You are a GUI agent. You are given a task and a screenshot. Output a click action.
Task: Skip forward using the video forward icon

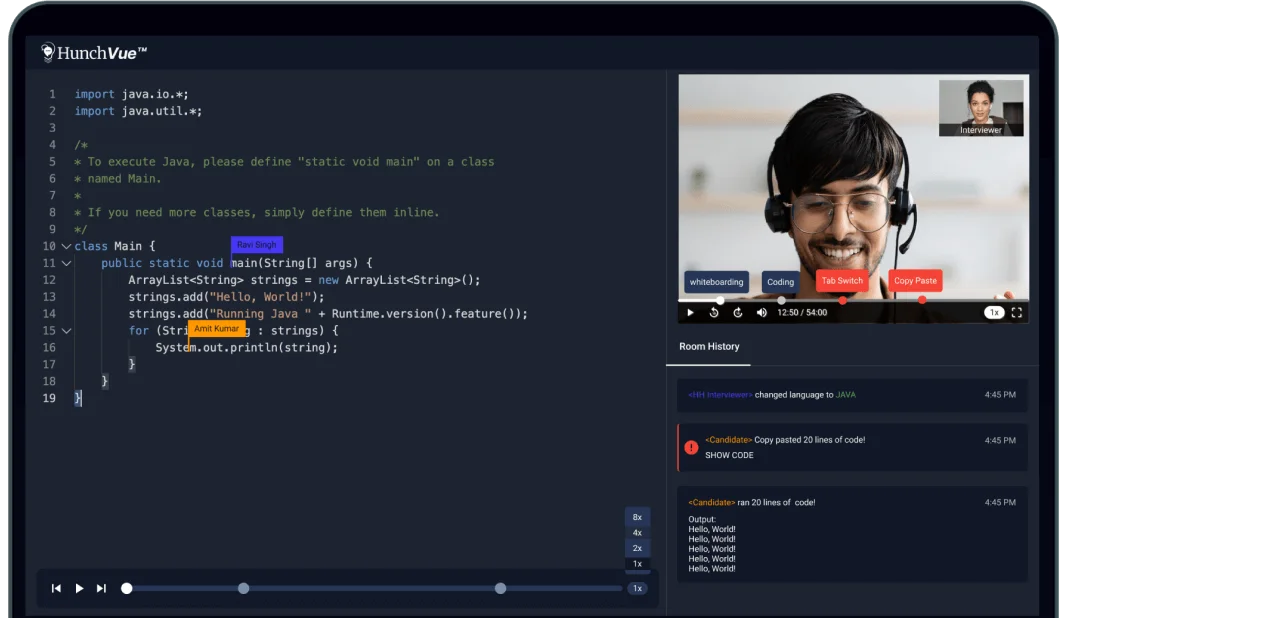738,313
